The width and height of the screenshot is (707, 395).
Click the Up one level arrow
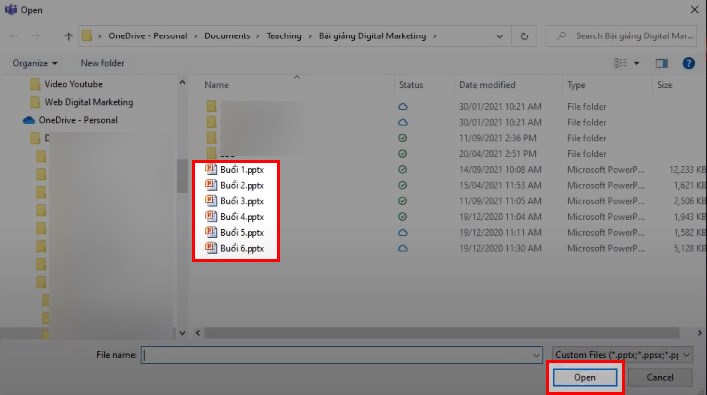pyautogui.click(x=69, y=37)
